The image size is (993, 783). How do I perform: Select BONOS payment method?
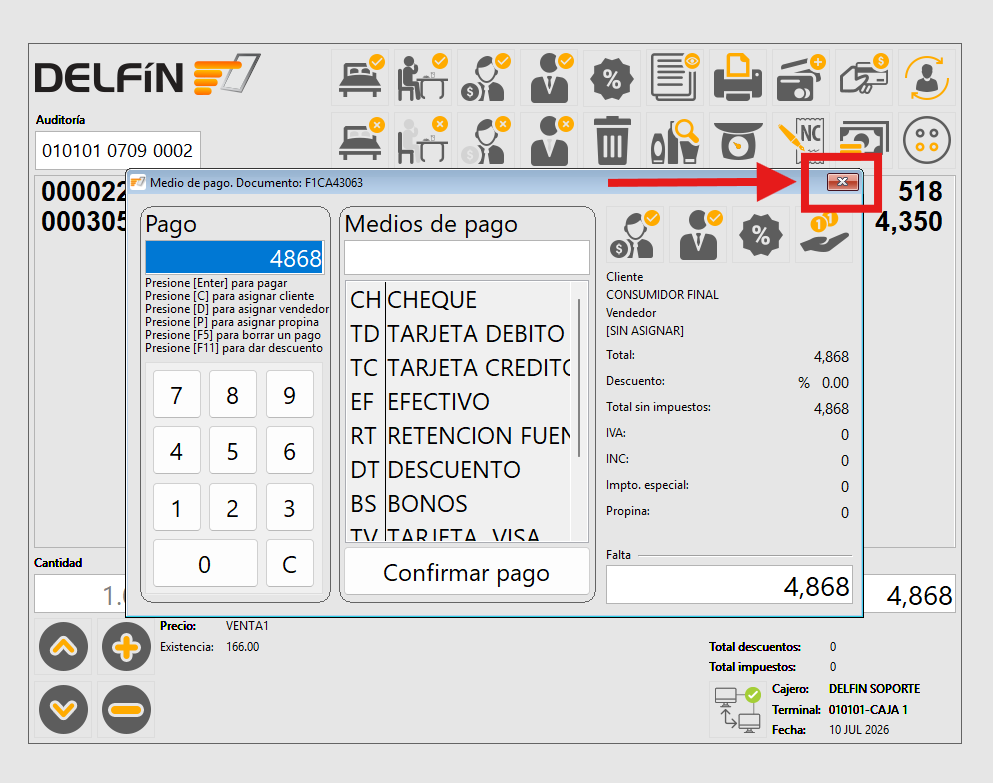(x=459, y=504)
